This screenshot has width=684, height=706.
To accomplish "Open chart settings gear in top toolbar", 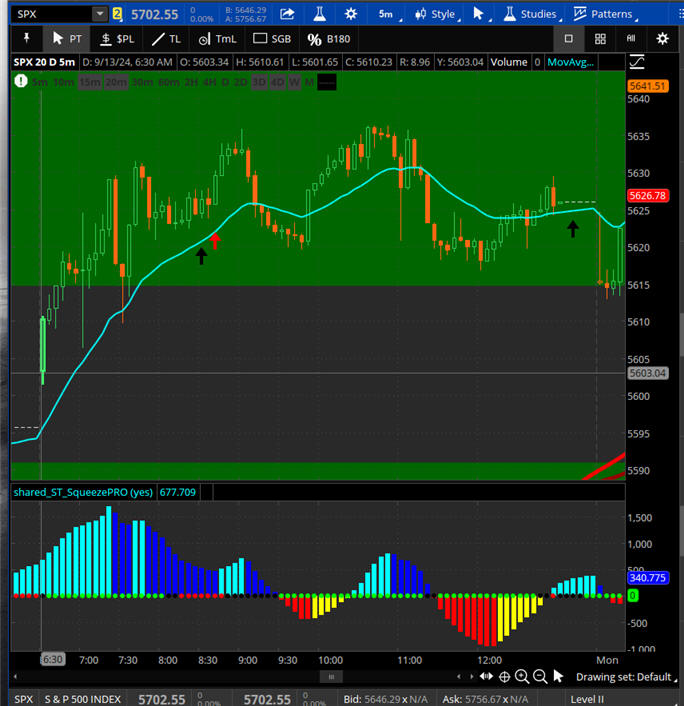I will [x=350, y=14].
